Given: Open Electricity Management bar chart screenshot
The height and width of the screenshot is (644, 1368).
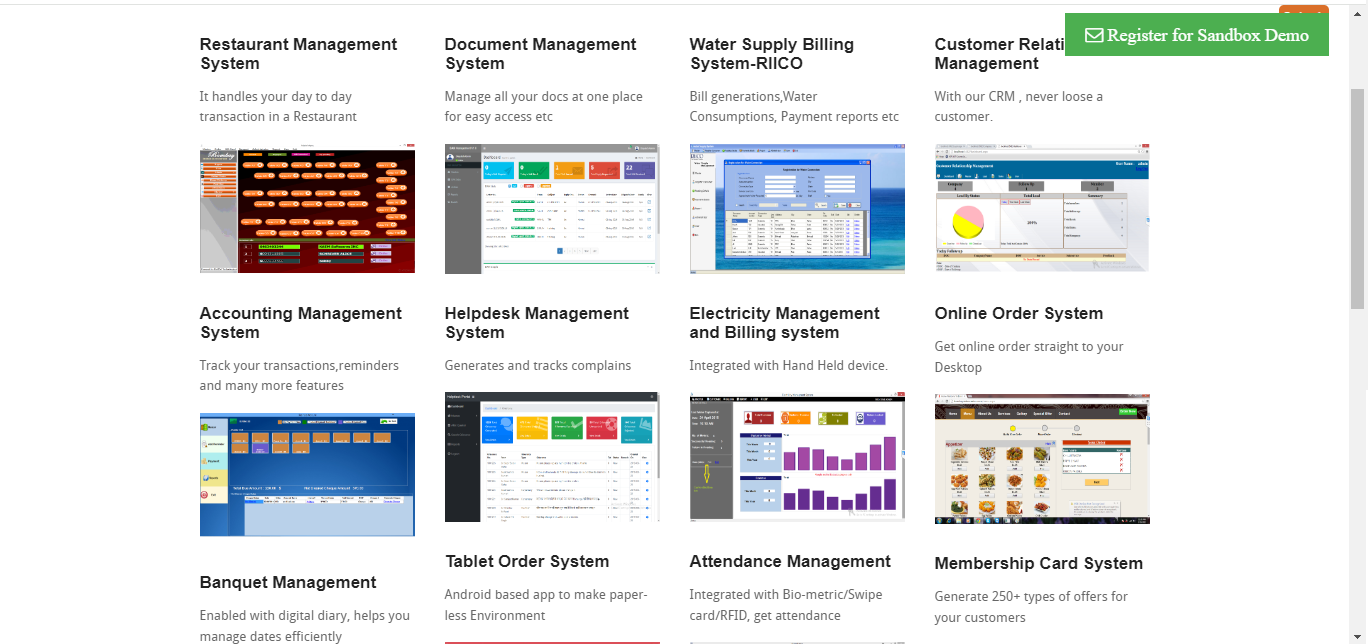Looking at the screenshot, I should (797, 457).
